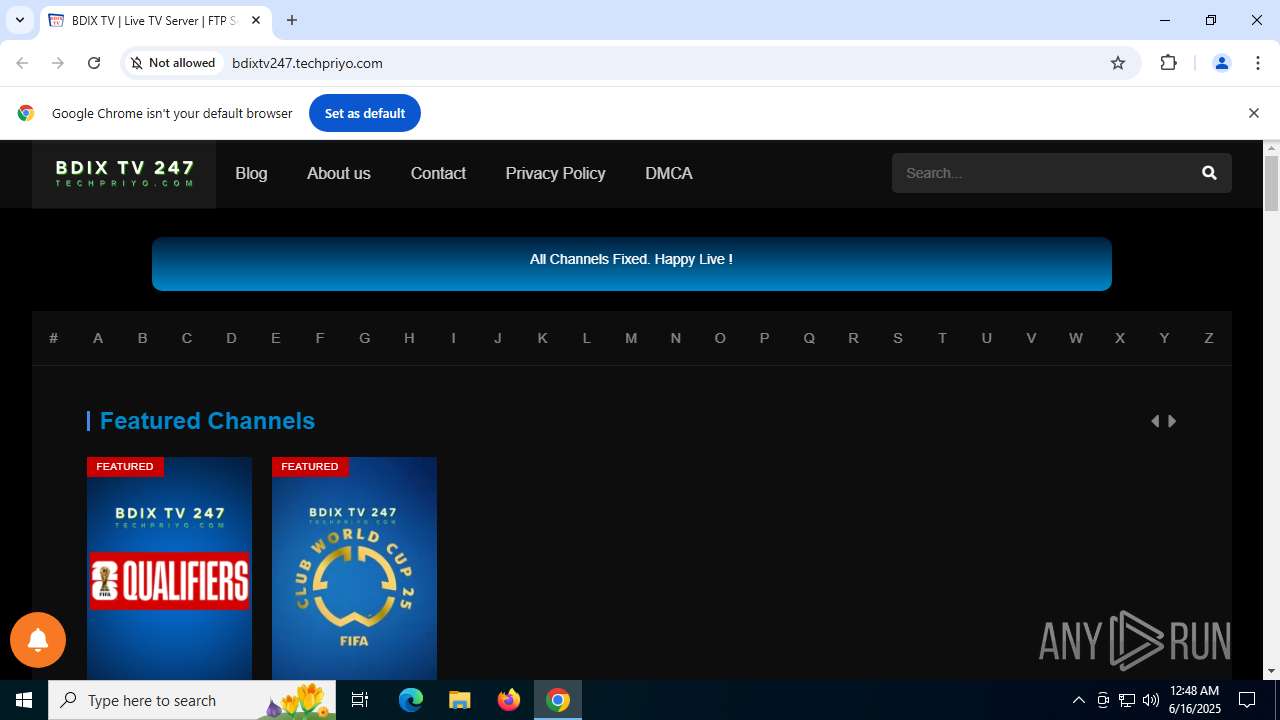1280x720 pixels.
Task: Filter channels by letter M
Action: click(x=631, y=338)
